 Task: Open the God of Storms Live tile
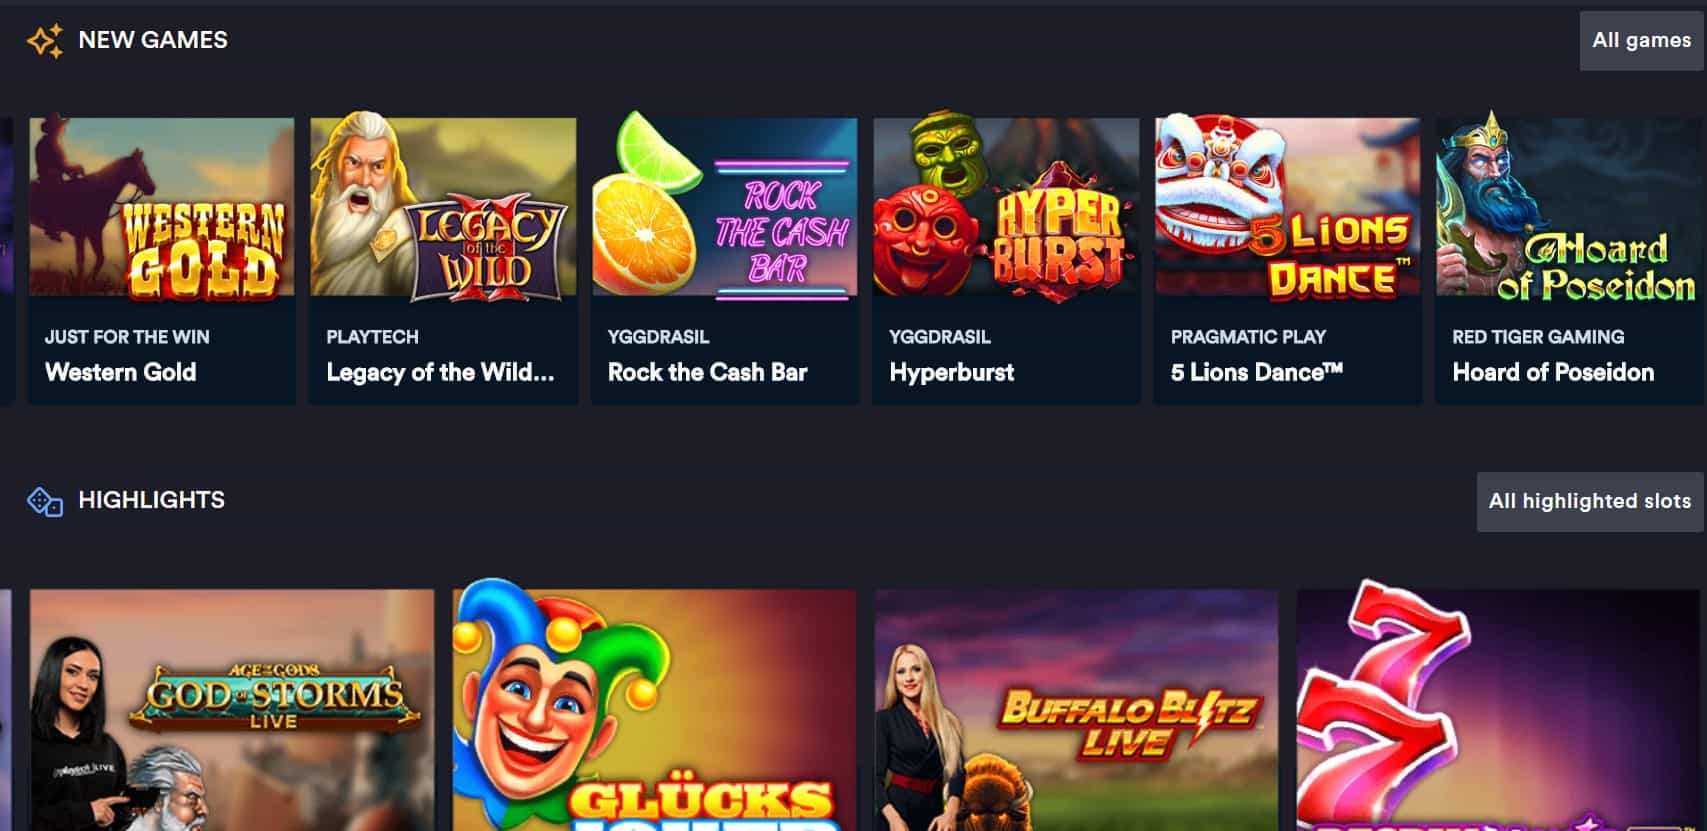[232, 710]
